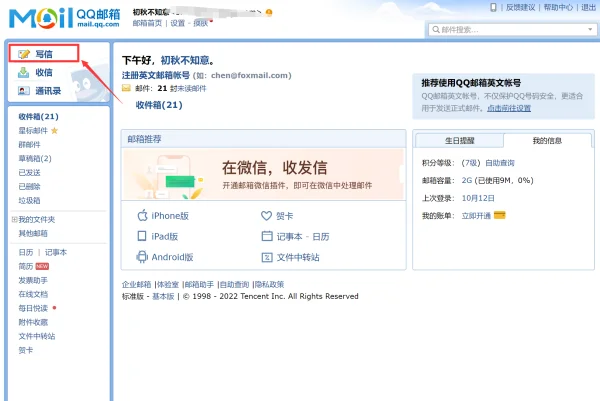This screenshot has width=600, height=401.
Task: Click the search magnifier icon
Action: [436, 29]
